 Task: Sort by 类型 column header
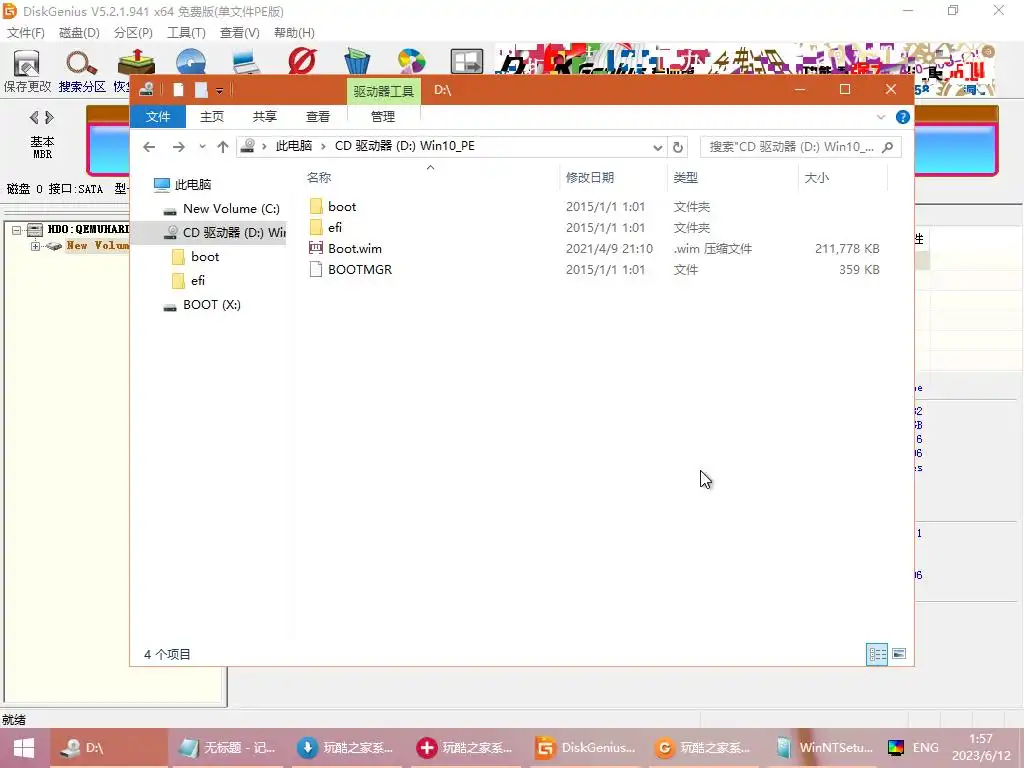[x=686, y=177]
